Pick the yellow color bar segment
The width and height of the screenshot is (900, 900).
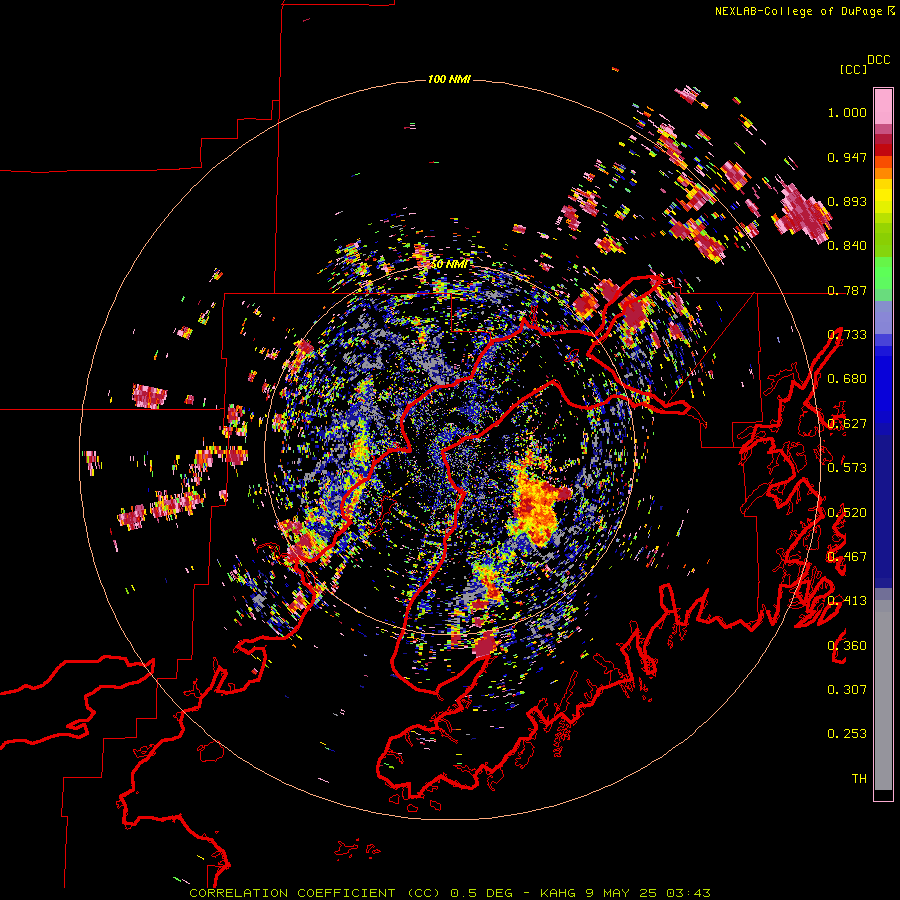(883, 196)
